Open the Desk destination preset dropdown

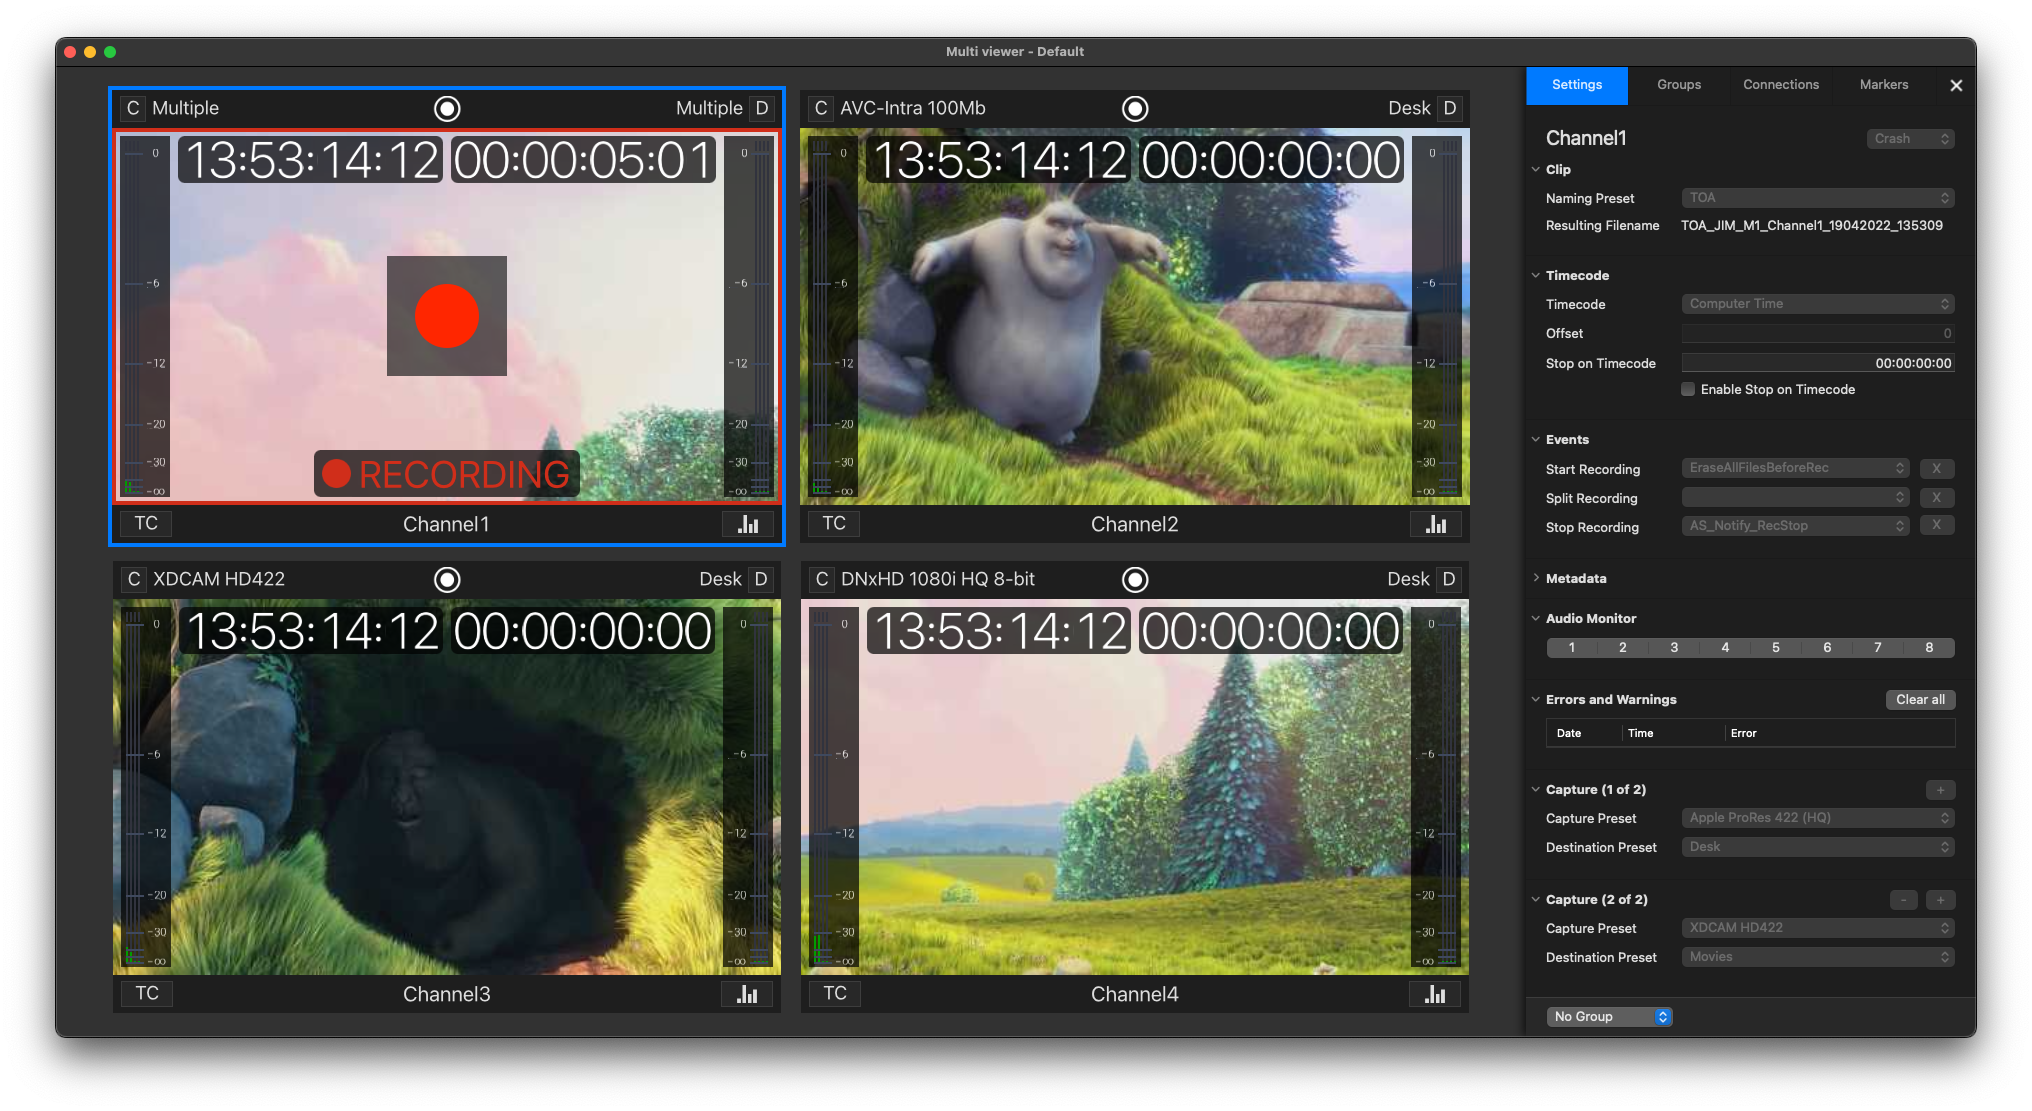(x=1818, y=847)
